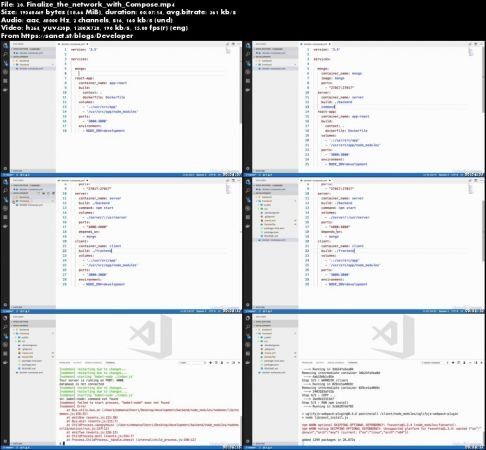The height and width of the screenshot is (450, 486).
Task: Close terminal panel in nodemon error thumbnail
Action: 239,362
